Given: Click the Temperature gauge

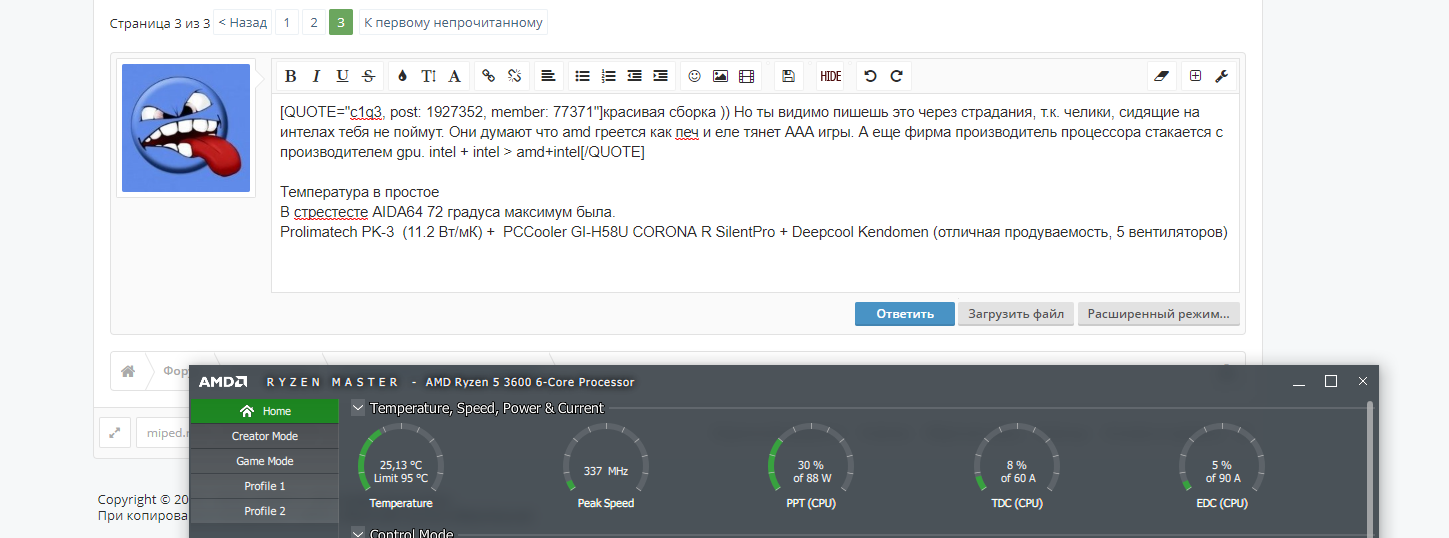Looking at the screenshot, I should click(x=401, y=465).
